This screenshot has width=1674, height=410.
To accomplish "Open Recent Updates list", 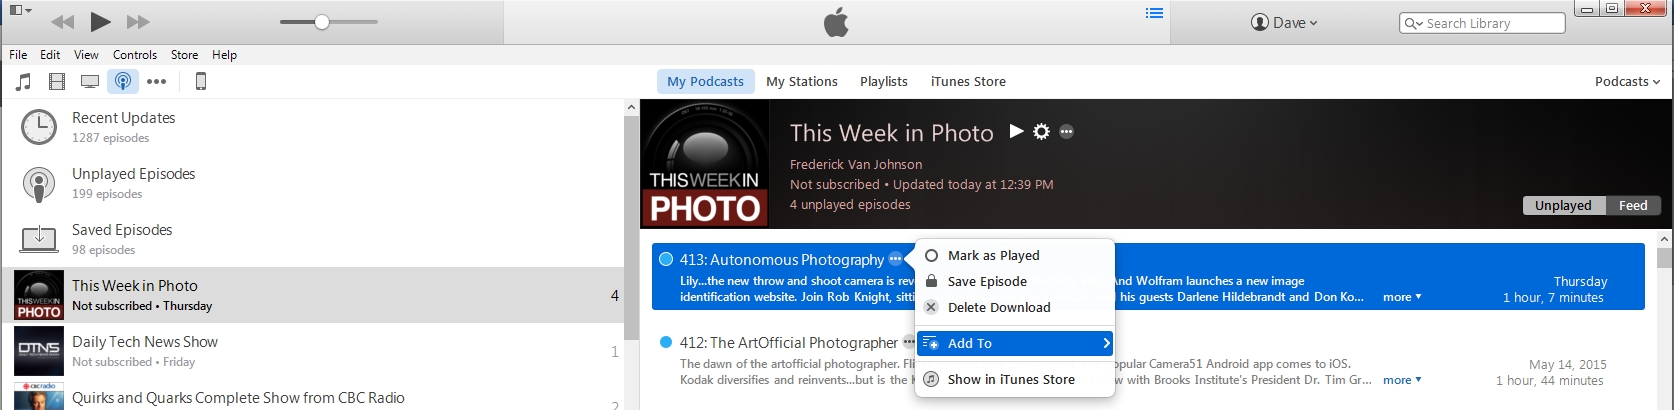I will coord(313,127).
